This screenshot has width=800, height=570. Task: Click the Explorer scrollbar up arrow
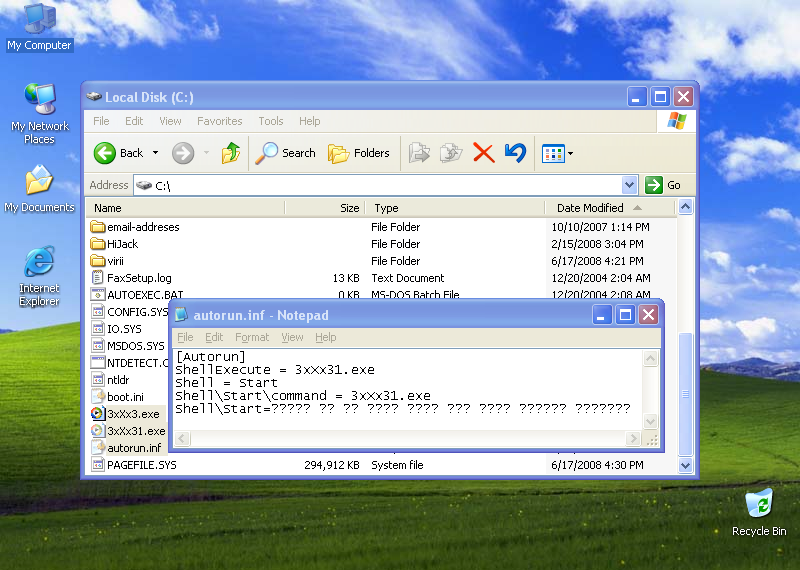[685, 207]
